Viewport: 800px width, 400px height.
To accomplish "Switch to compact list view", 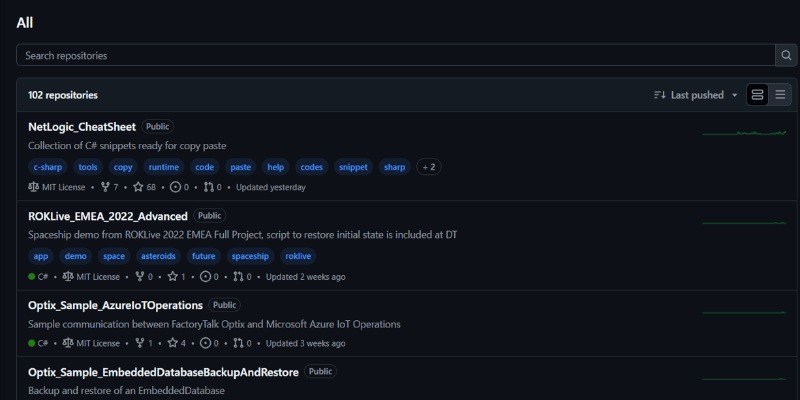I will [781, 95].
